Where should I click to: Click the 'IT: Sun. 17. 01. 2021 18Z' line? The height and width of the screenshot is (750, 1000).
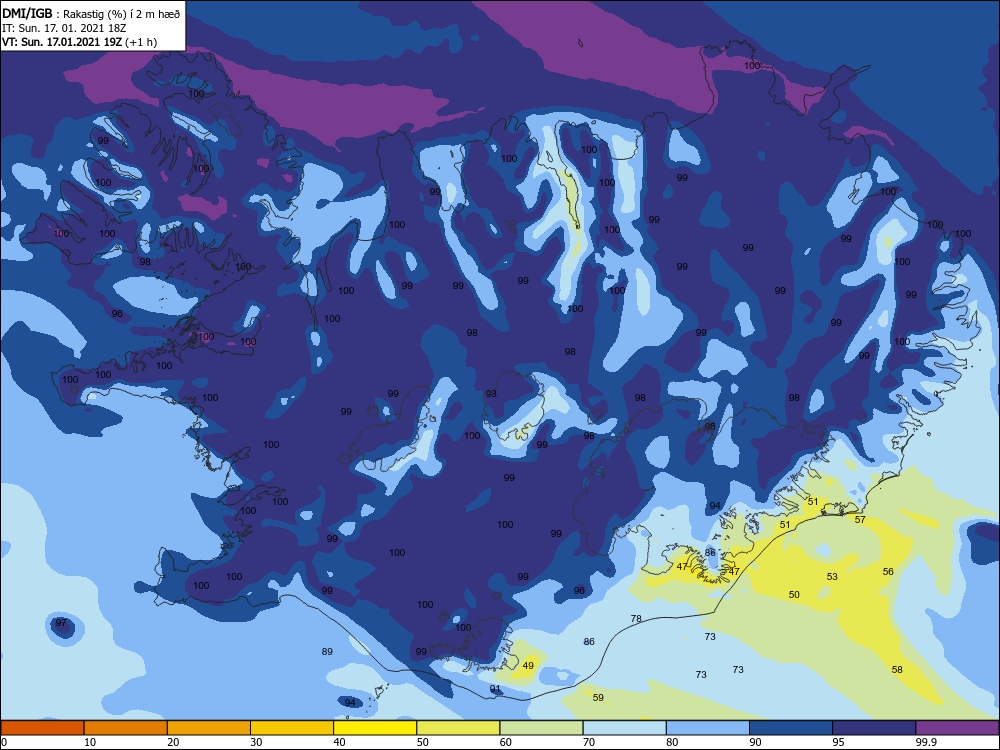64,28
